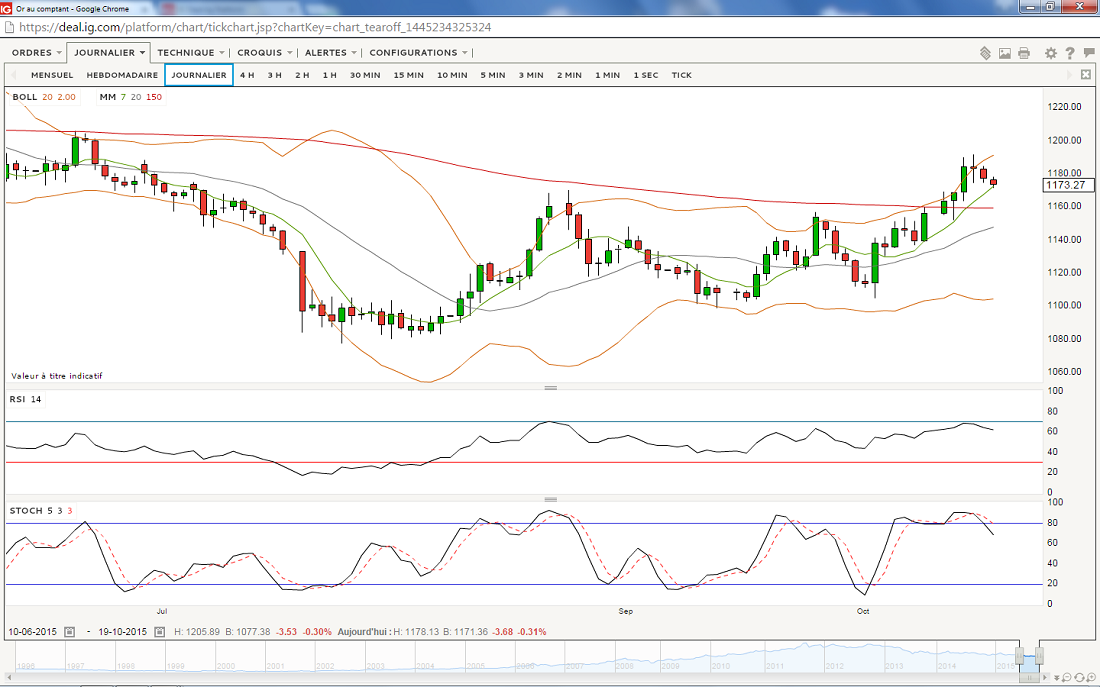Viewport: 1100px width, 687px height.
Task: Print the chart using printer icon
Action: click(1024, 53)
